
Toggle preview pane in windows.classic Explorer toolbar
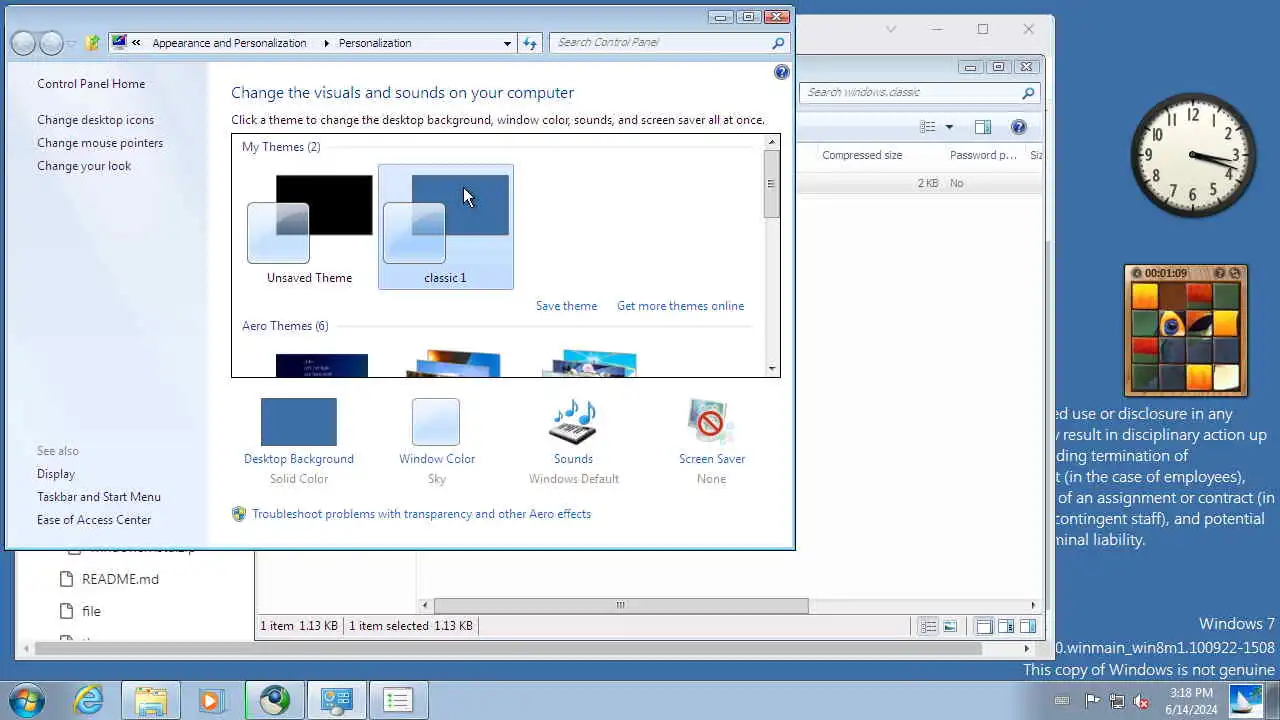[983, 127]
